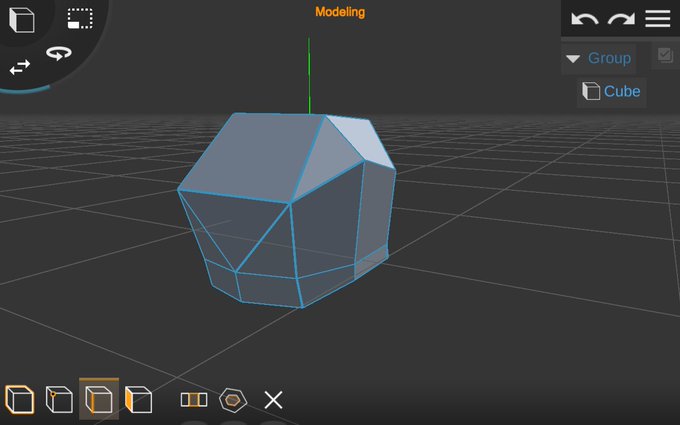Select the Group label in the hierarchy
The width and height of the screenshot is (680, 425).
pos(609,58)
